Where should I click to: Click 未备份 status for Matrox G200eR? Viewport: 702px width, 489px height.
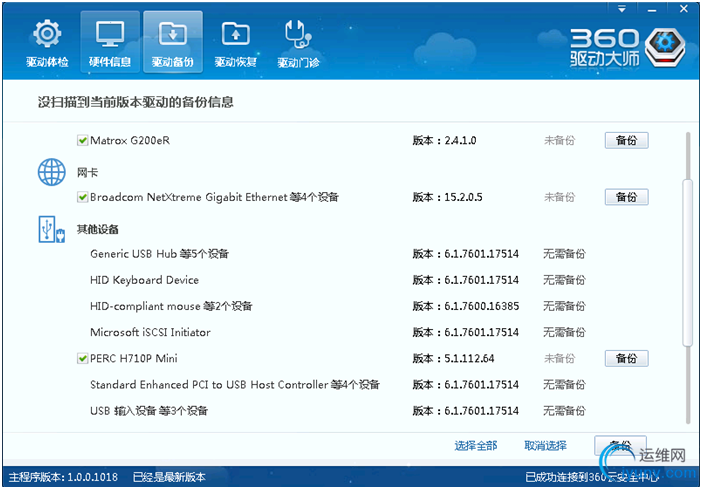[x=559, y=141]
